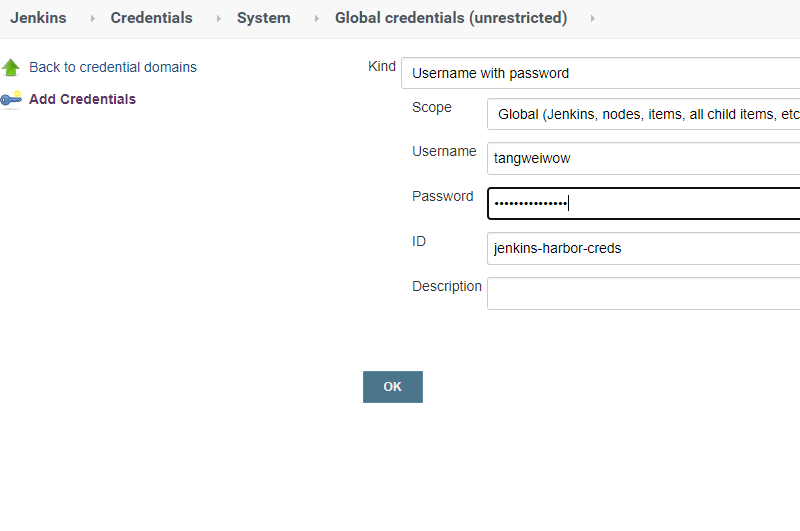
Task: Select the ID field with jenkins-harbor-creds
Action: tap(643, 248)
